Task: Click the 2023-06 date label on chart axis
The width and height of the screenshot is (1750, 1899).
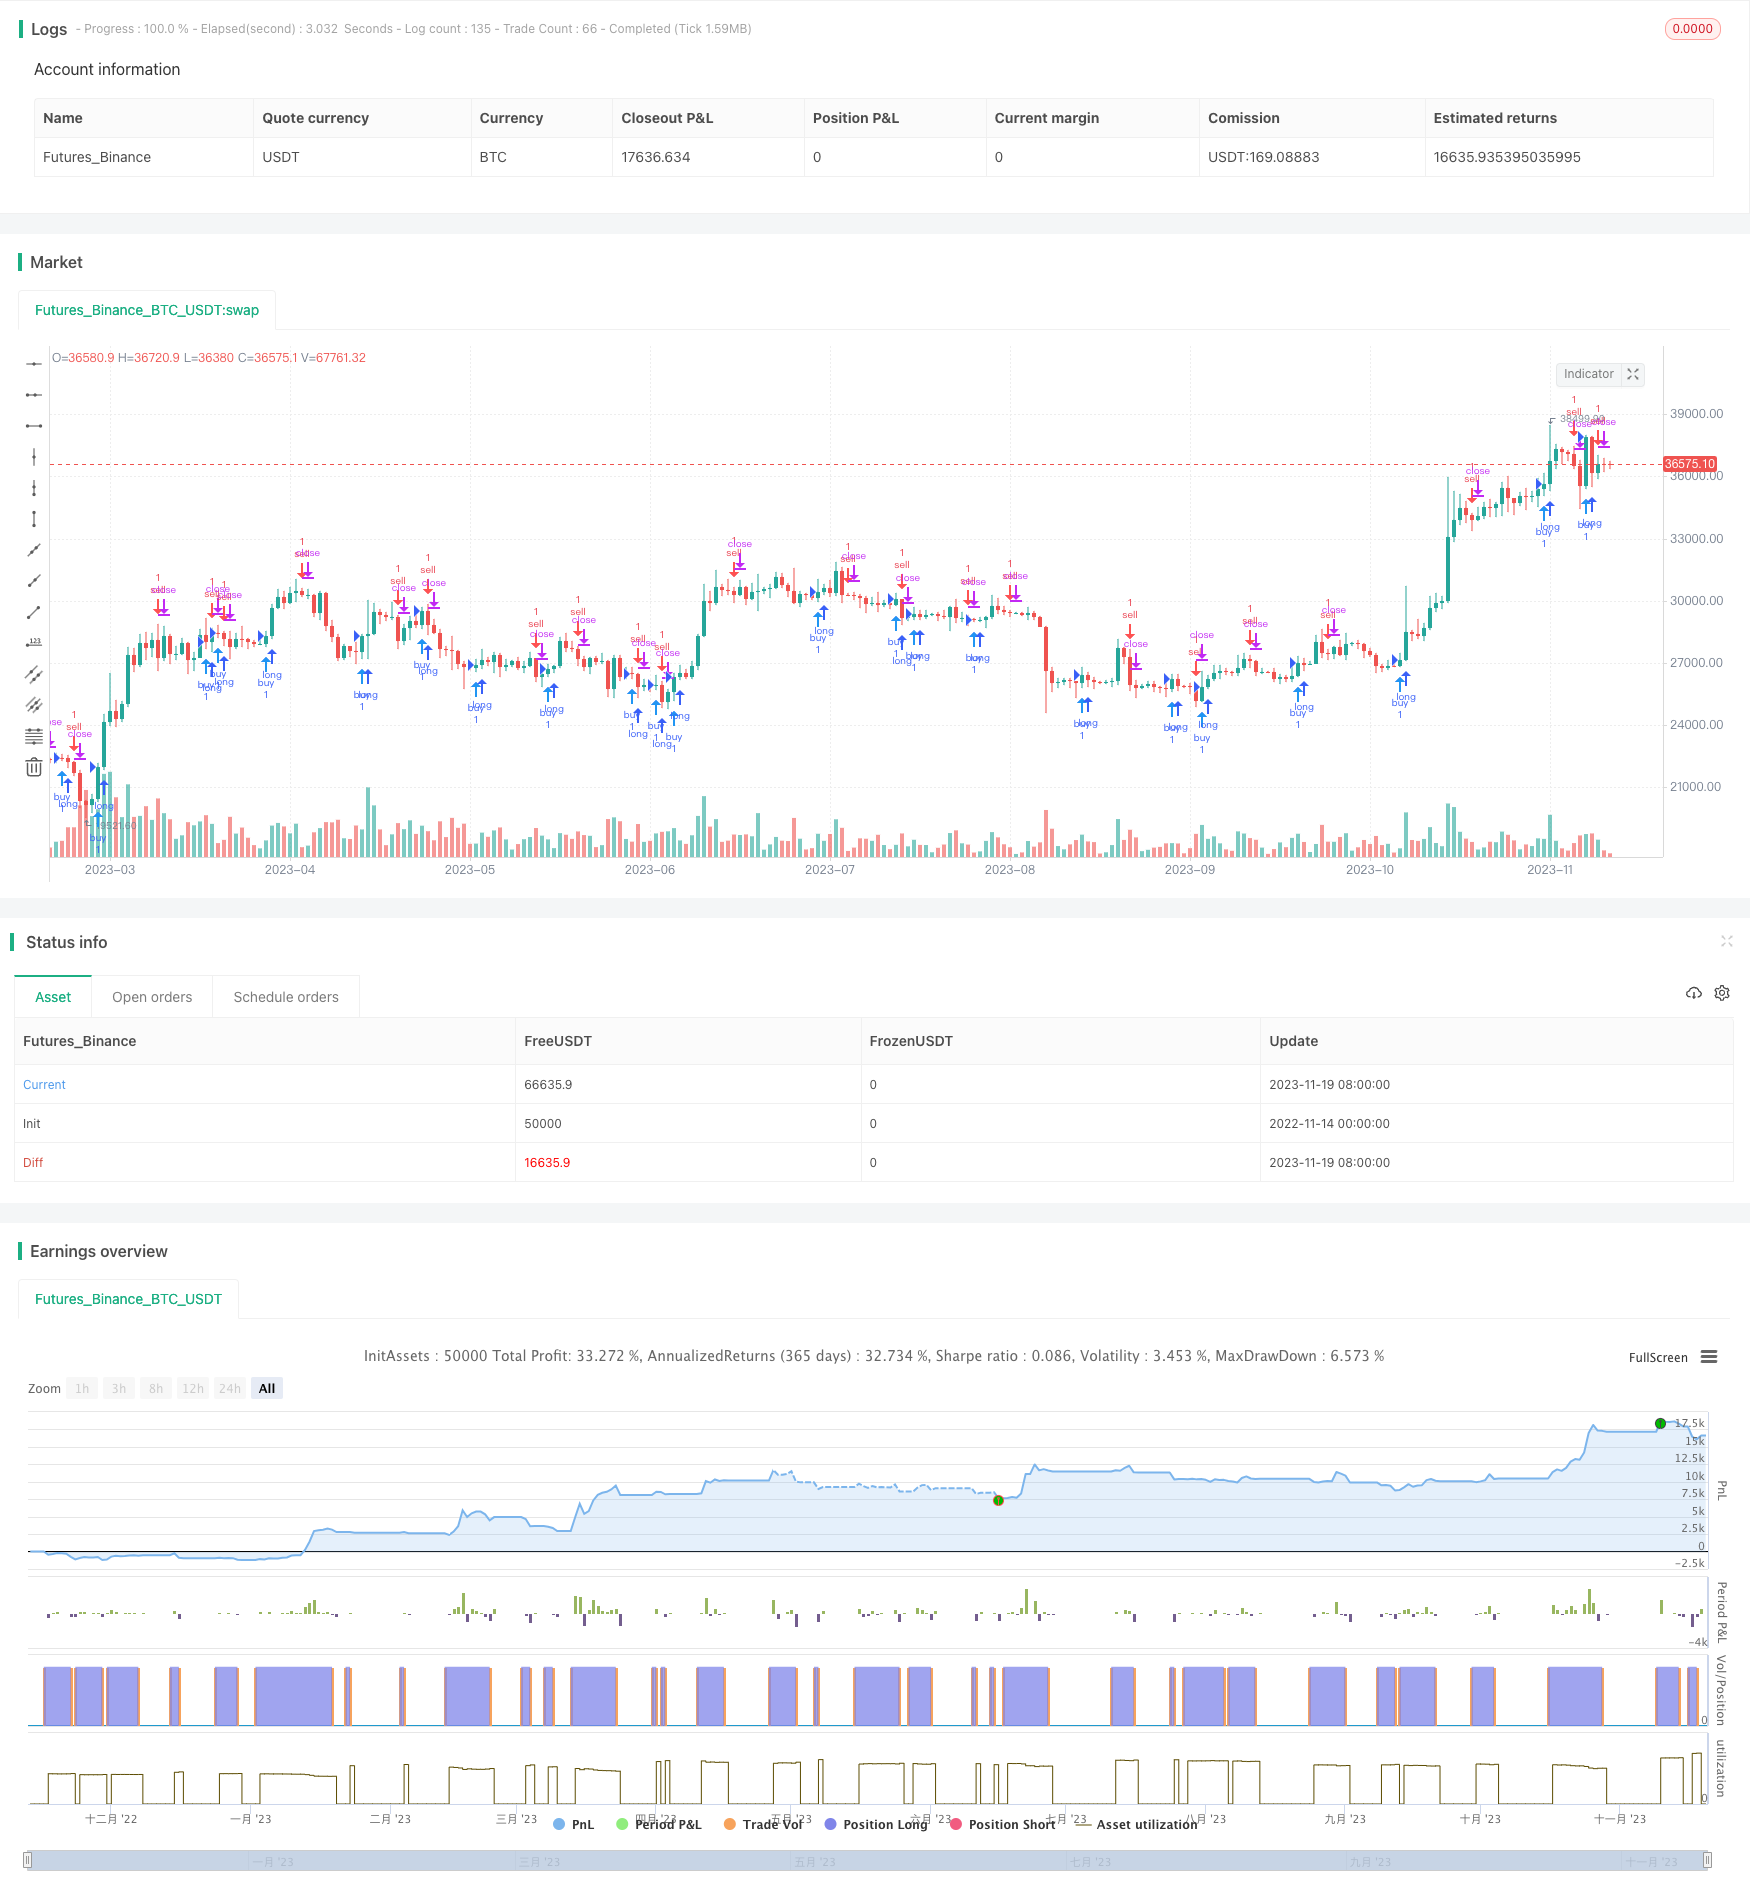Action: click(650, 870)
